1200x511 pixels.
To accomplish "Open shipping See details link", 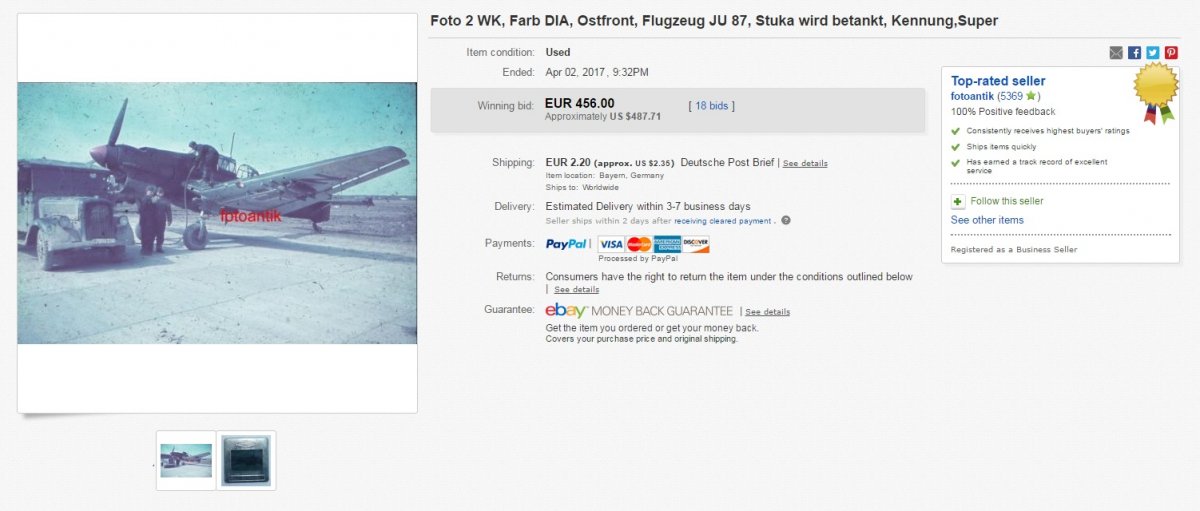I will tap(804, 163).
